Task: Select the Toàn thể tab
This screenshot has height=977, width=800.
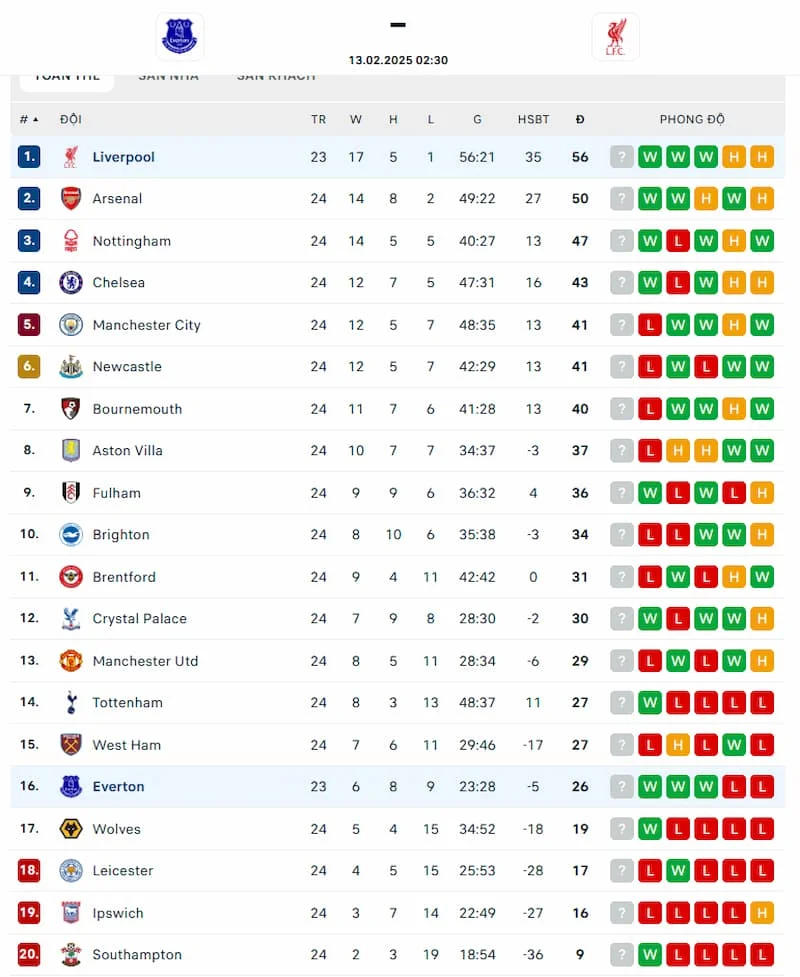Action: [67, 79]
